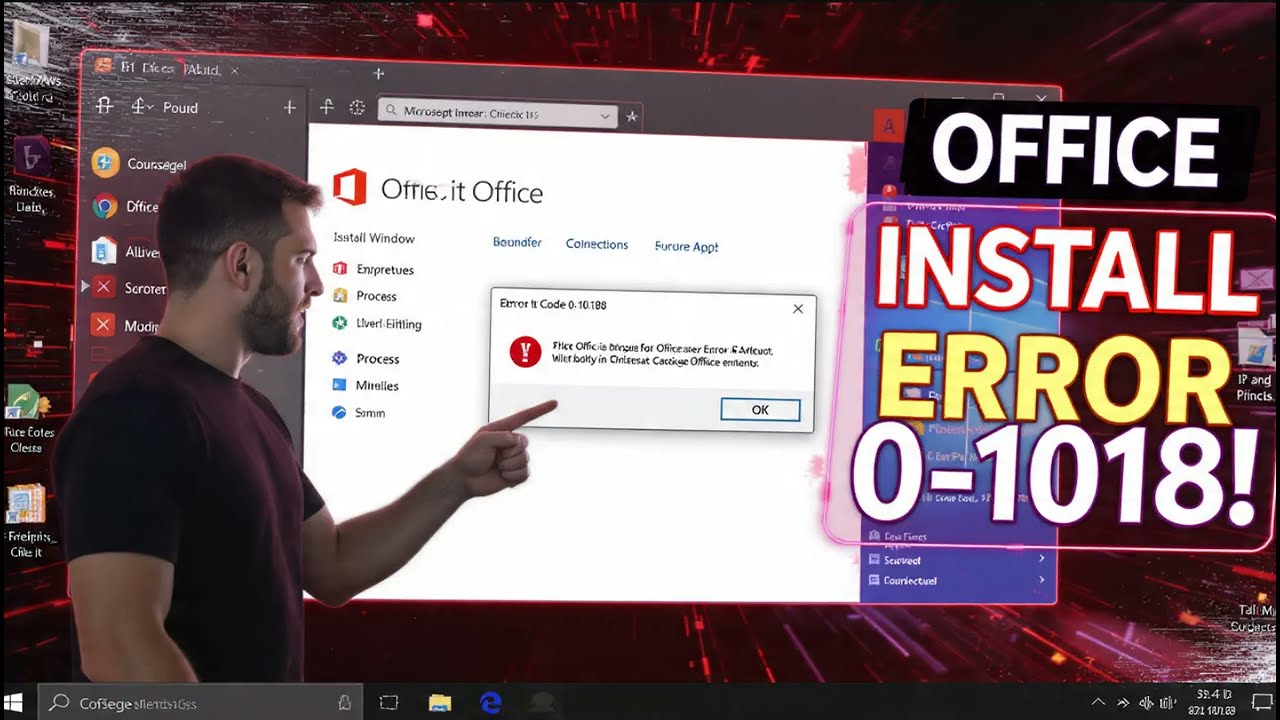This screenshot has width=1280, height=720.
Task: Open Task View from the taskbar
Action: 388,702
